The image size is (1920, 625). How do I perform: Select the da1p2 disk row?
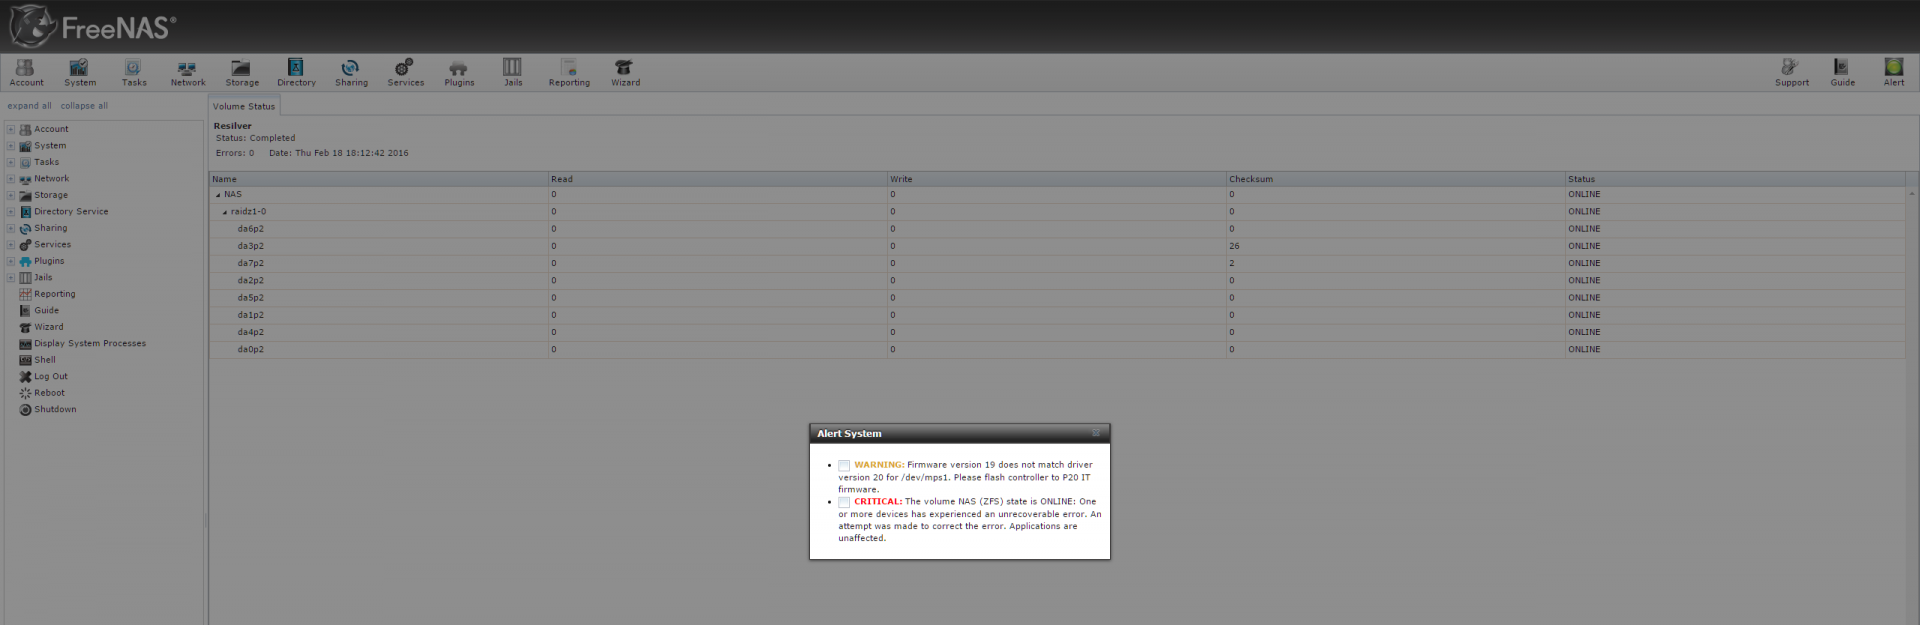1057,315
